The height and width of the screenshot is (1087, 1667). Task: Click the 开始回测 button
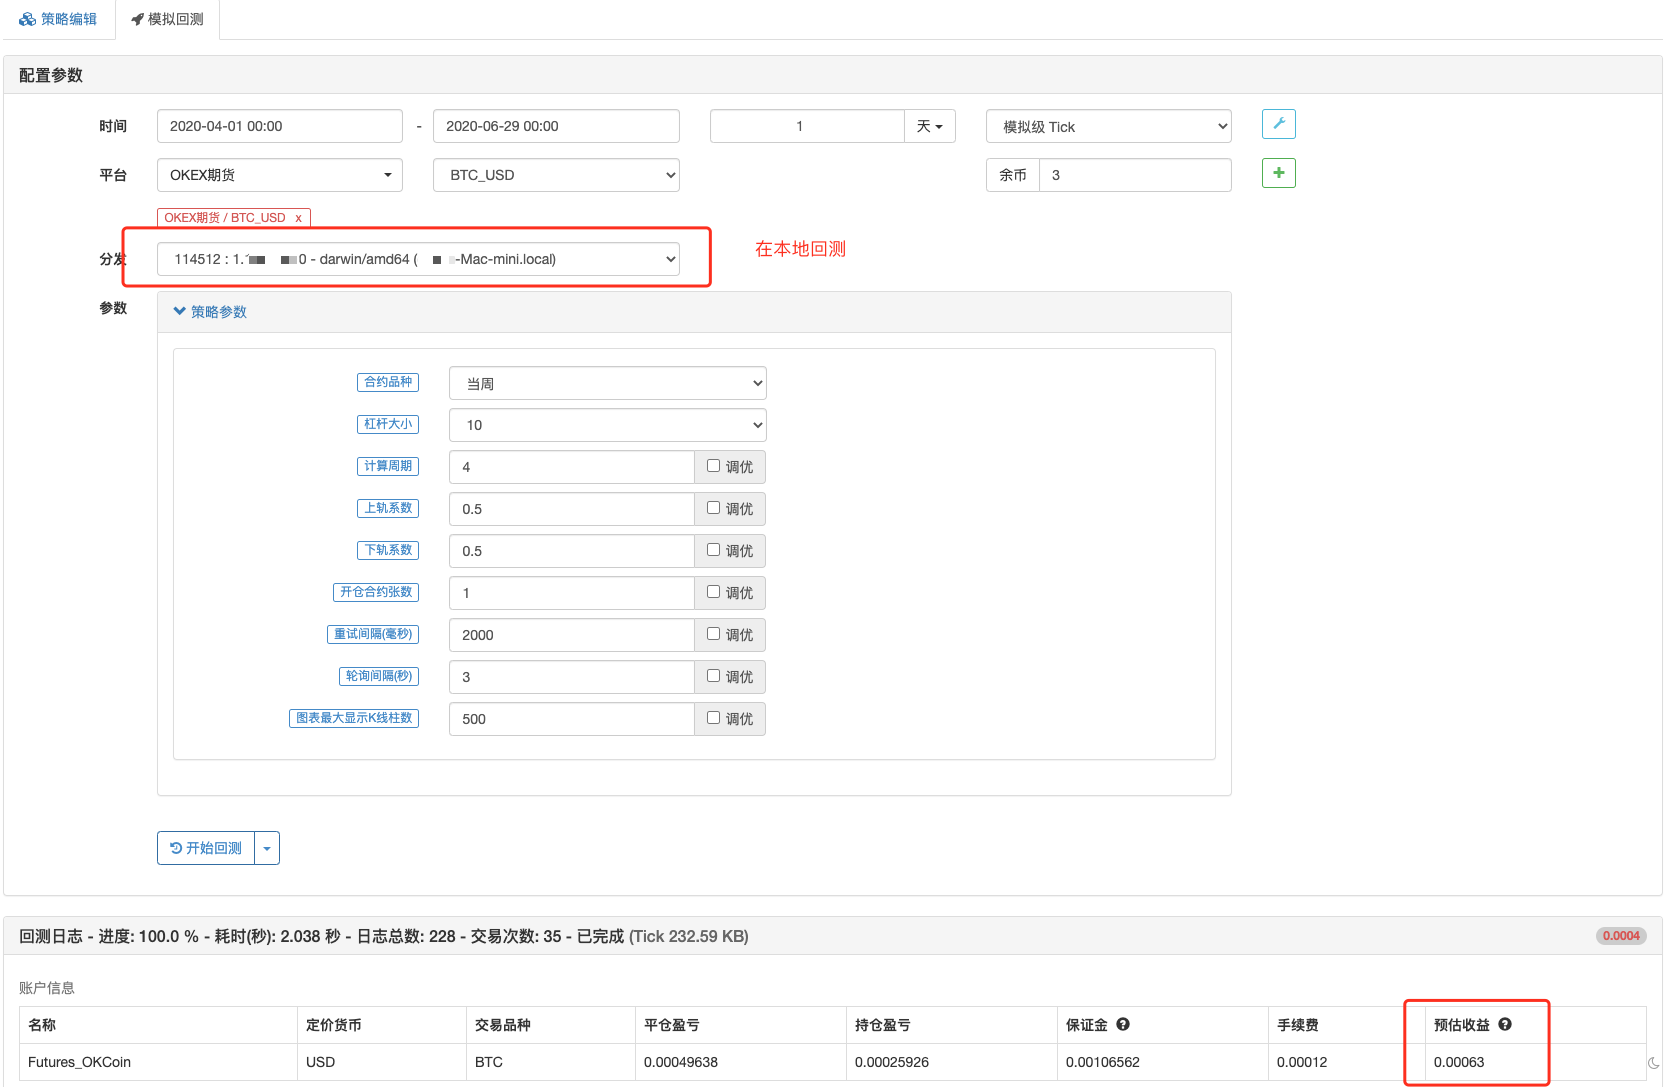point(206,847)
